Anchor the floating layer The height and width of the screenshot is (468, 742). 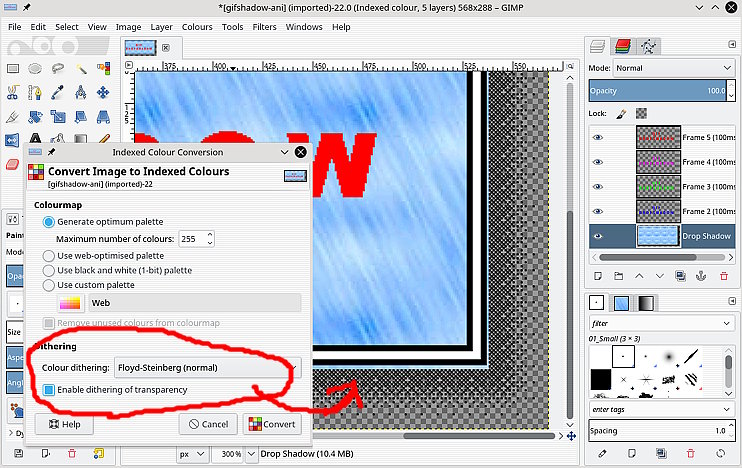click(701, 276)
